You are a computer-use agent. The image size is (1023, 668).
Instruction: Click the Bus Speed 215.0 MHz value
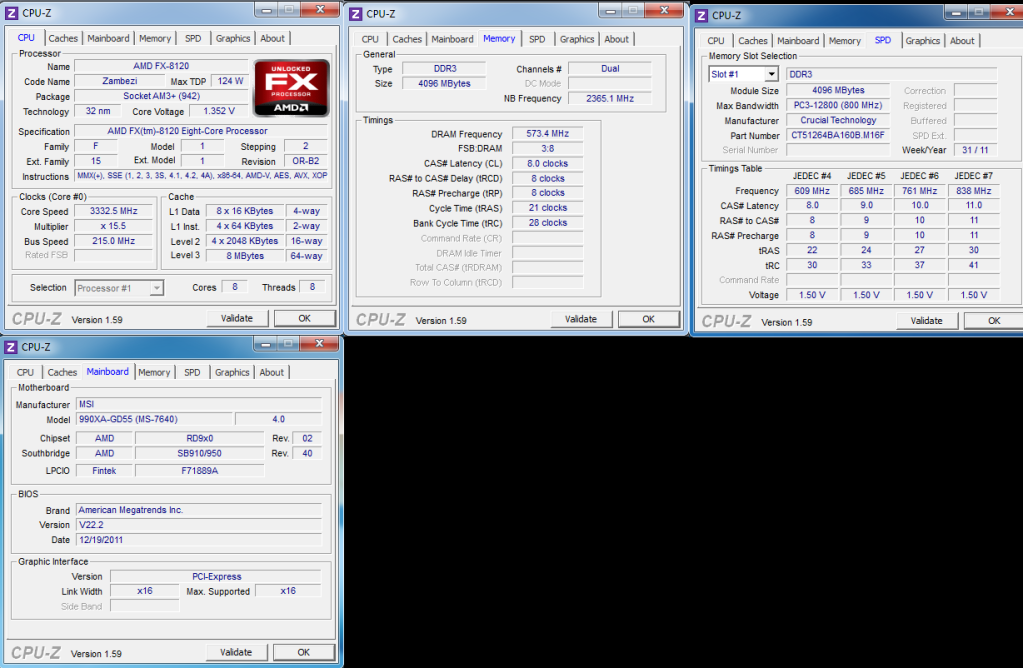tap(114, 241)
